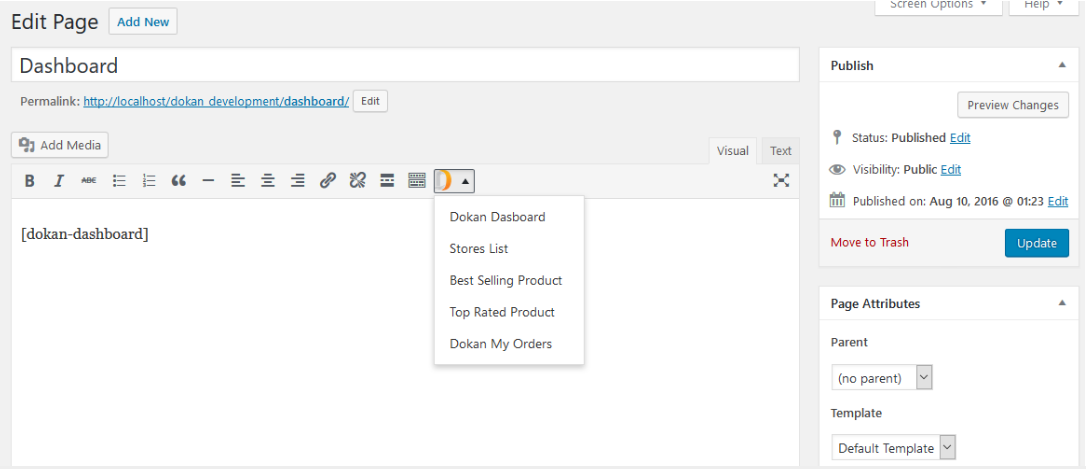Insert a bulleted list

119,182
